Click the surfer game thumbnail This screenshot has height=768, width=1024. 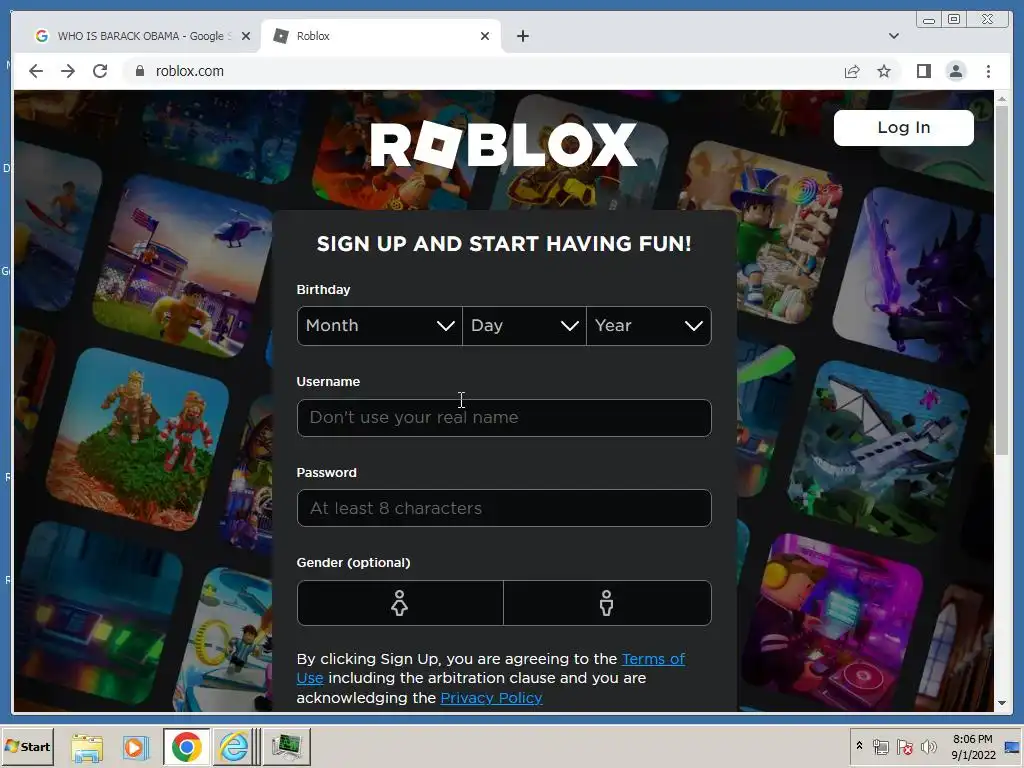pyautogui.click(x=58, y=226)
